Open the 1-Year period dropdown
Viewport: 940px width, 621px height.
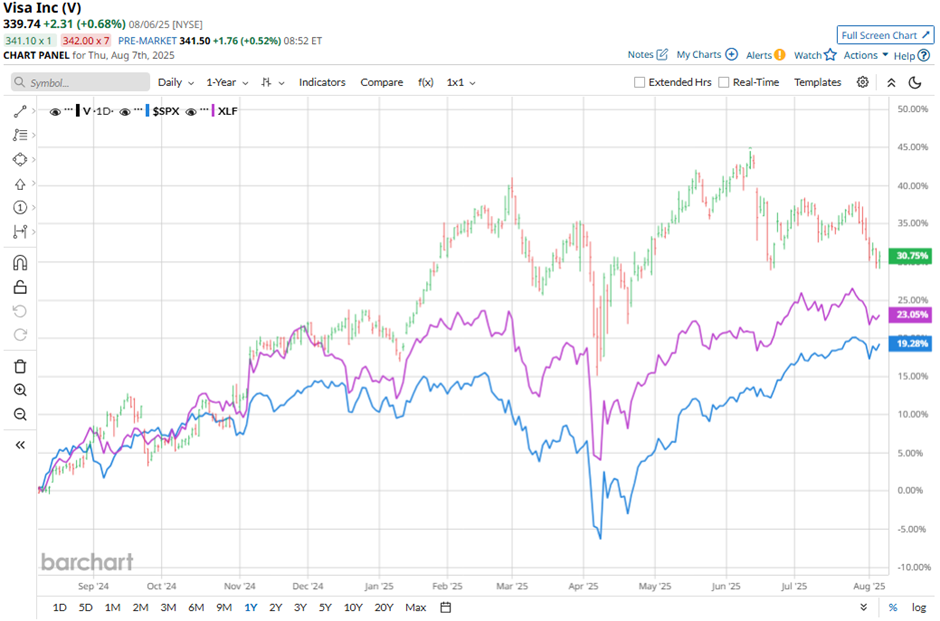227,83
